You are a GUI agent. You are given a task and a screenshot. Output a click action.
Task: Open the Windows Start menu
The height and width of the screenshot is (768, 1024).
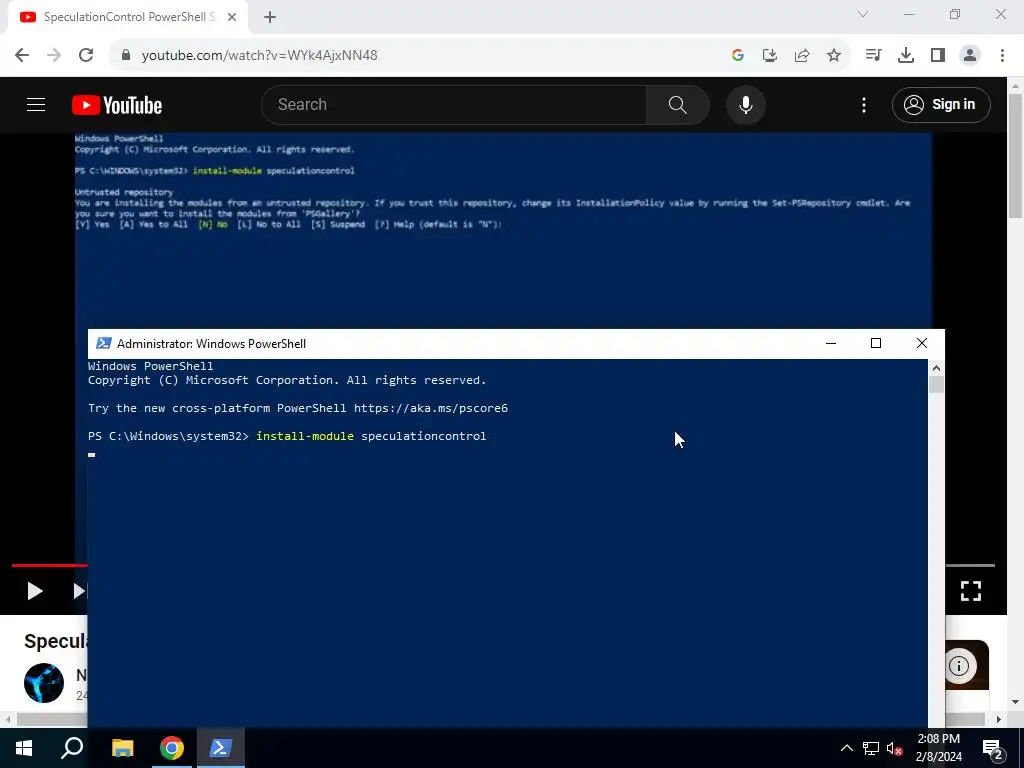pos(24,748)
